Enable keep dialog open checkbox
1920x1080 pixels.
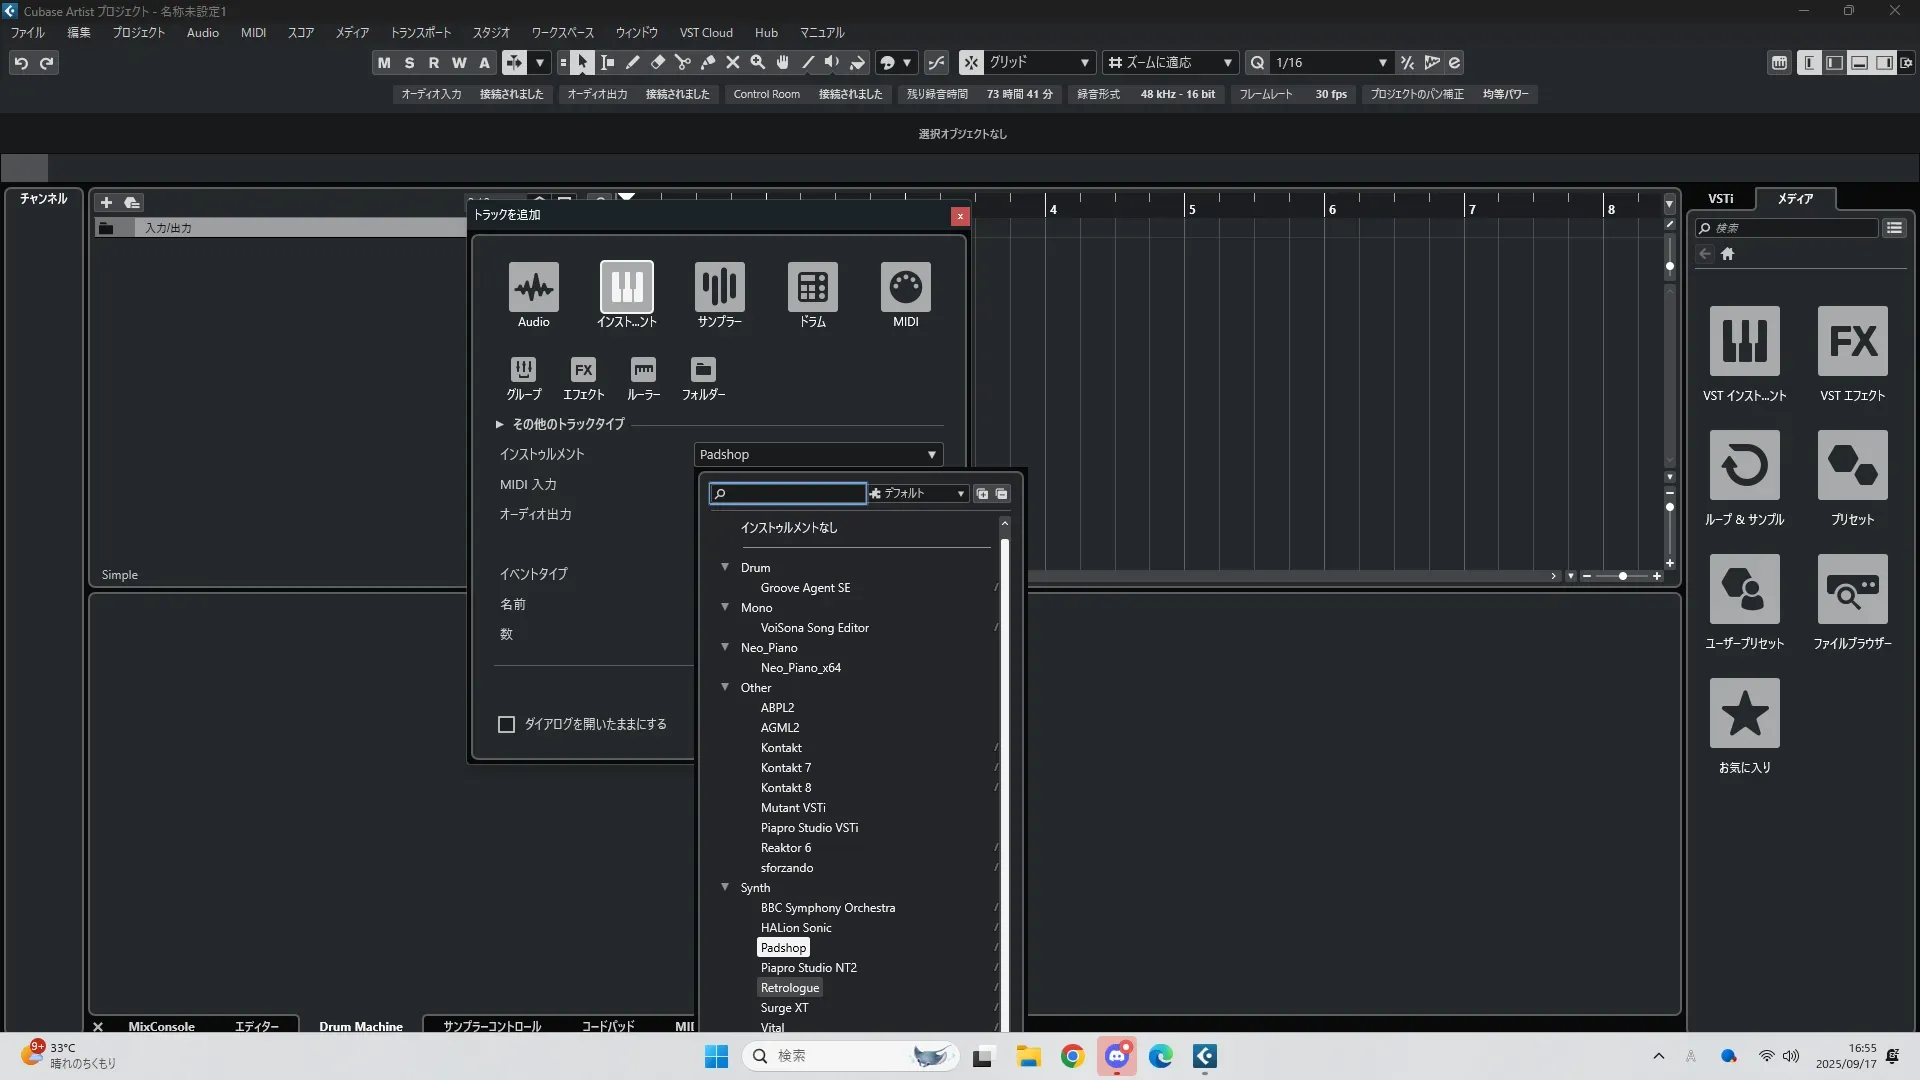tap(507, 724)
